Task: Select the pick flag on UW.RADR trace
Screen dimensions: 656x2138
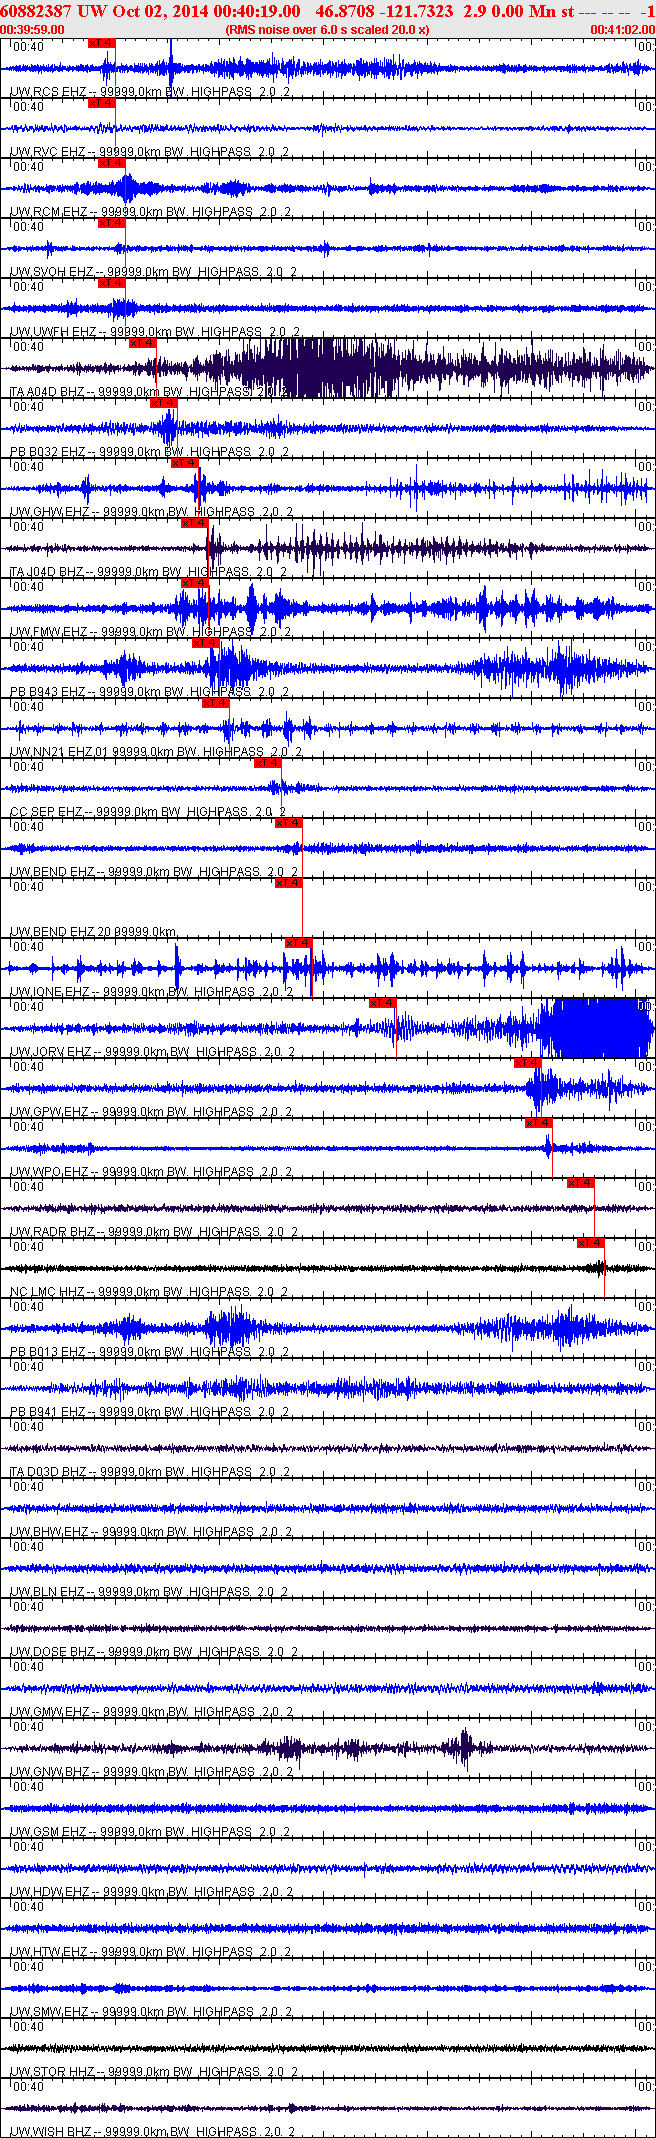Action: coord(581,1183)
